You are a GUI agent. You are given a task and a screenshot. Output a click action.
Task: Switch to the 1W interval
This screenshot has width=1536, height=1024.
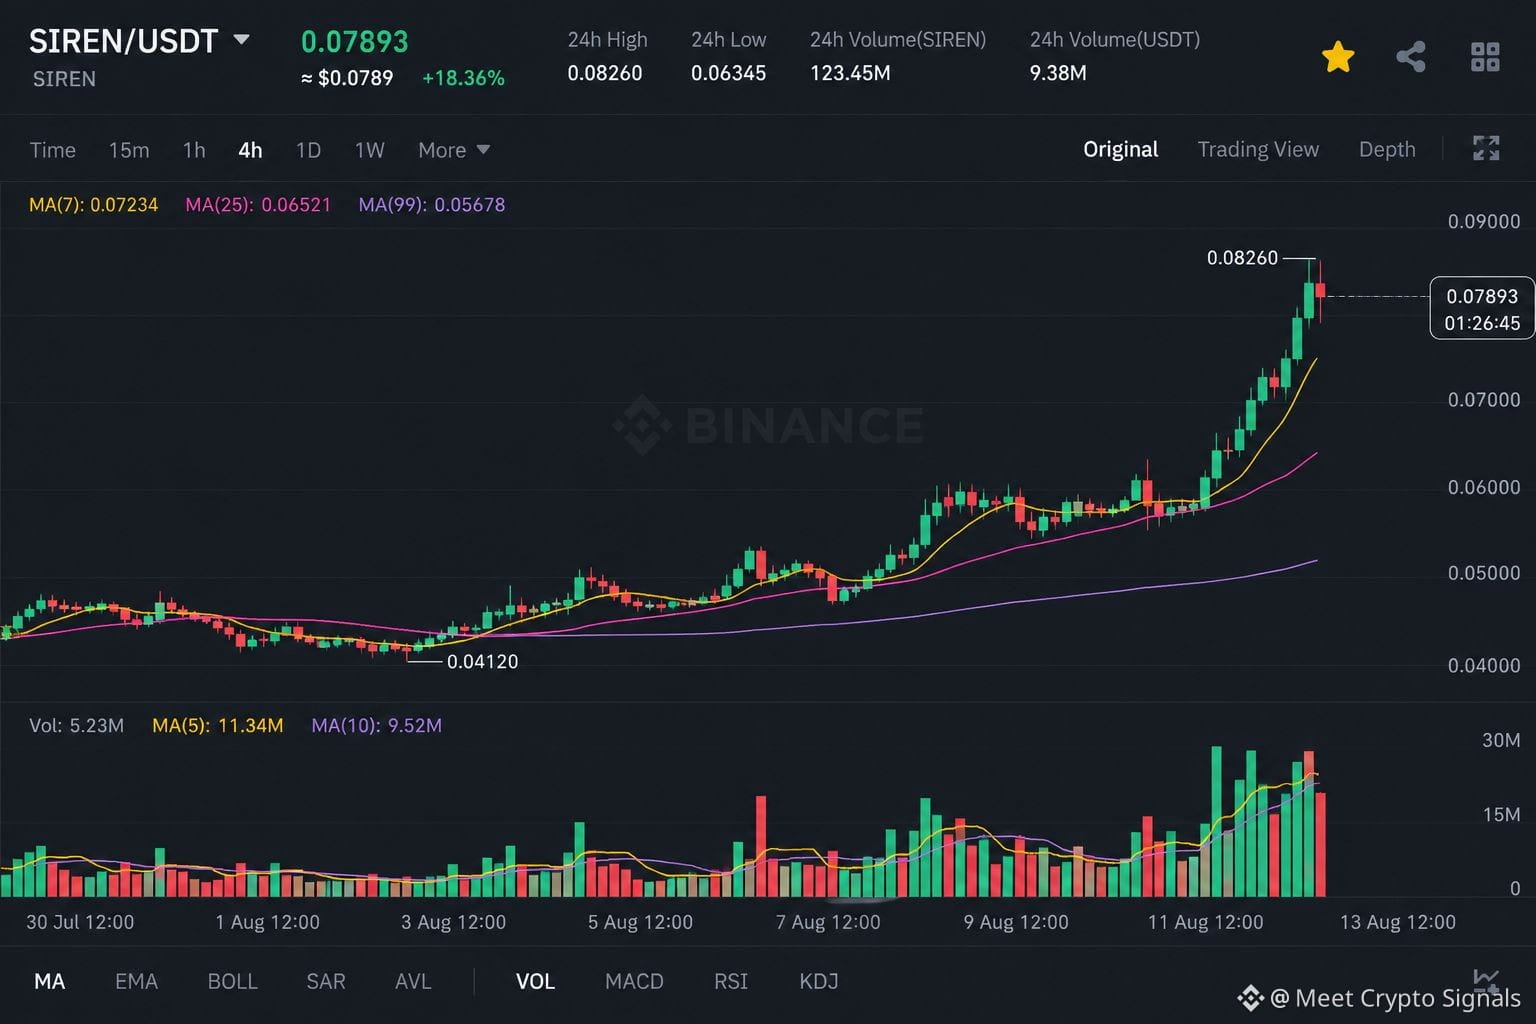point(369,150)
